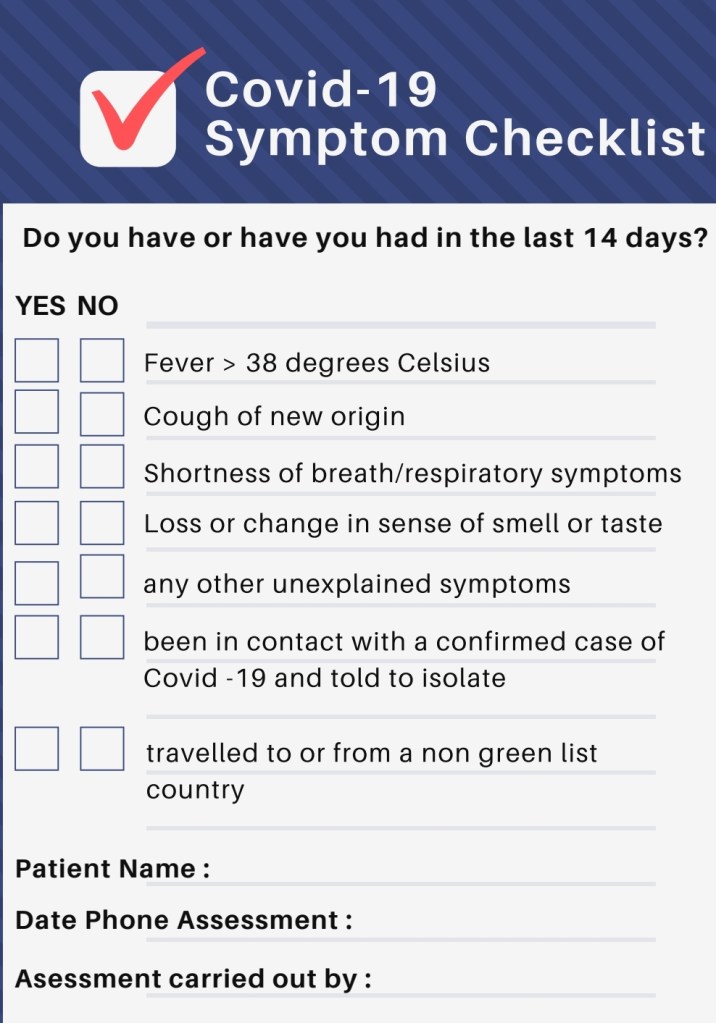Mark YES for travelled to non green country
Image resolution: width=716 pixels, height=1023 pixels.
[37, 749]
